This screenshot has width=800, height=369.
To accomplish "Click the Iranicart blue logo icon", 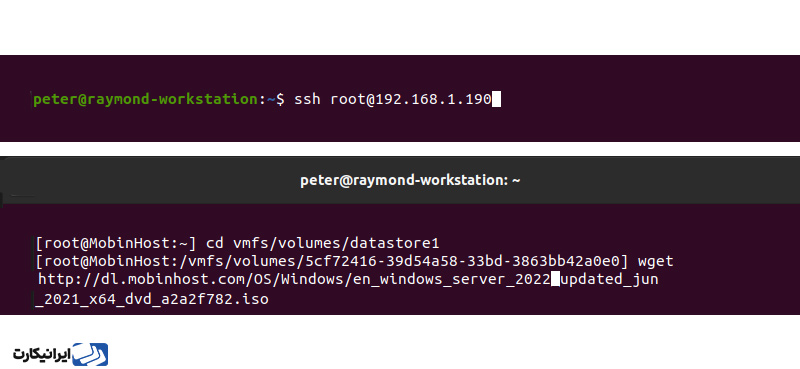I will (x=90, y=354).
